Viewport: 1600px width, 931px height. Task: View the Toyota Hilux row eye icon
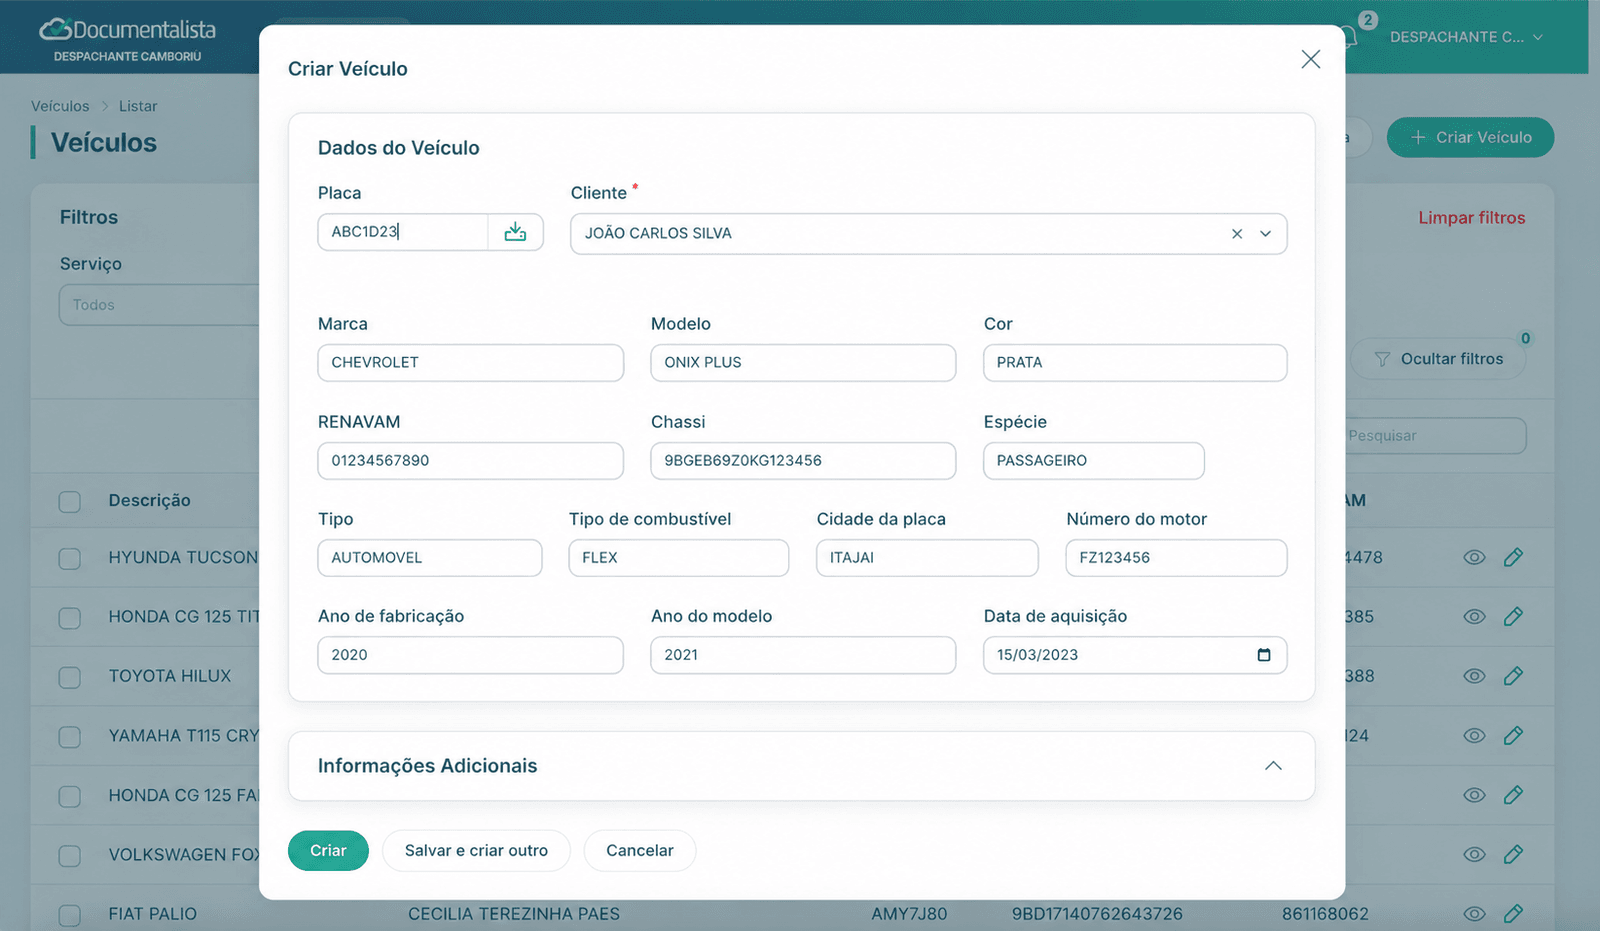(1474, 676)
